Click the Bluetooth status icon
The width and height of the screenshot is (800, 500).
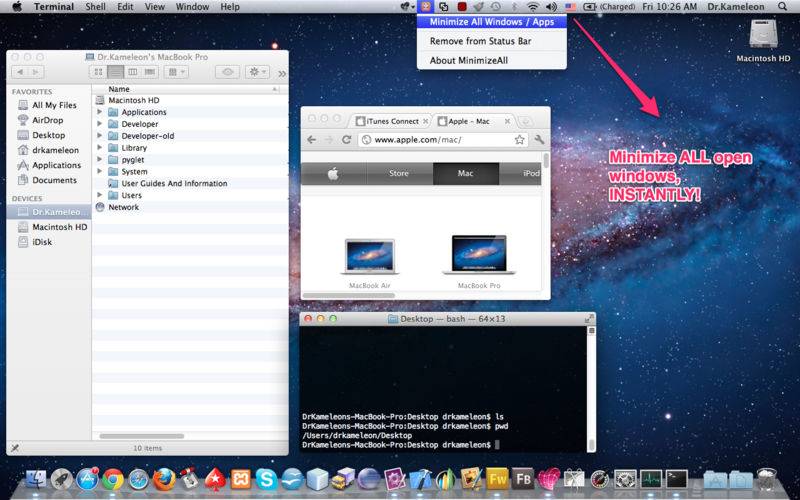click(514, 7)
